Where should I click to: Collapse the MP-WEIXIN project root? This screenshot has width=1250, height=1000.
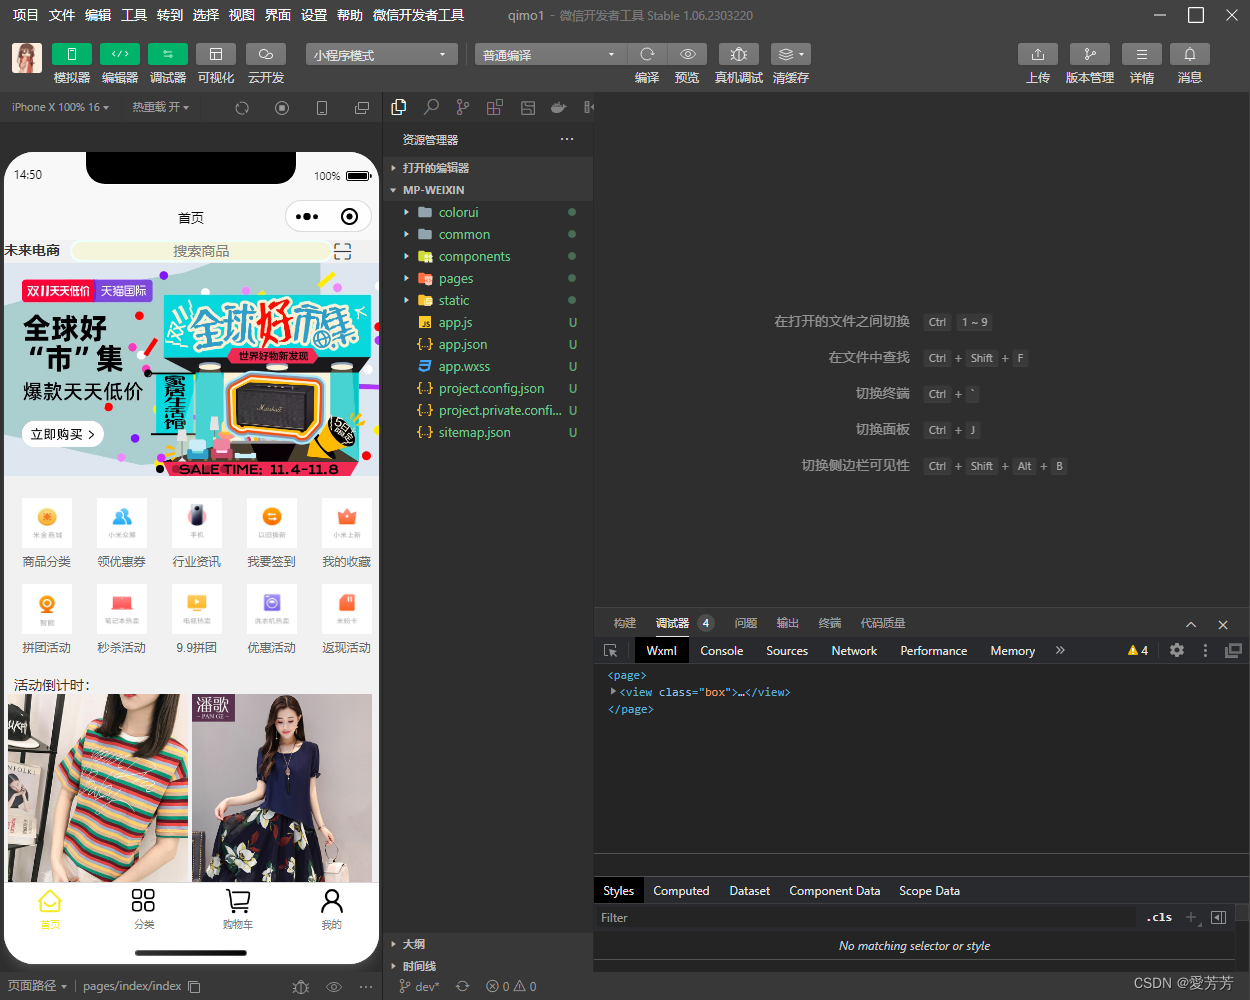pyautogui.click(x=489, y=190)
